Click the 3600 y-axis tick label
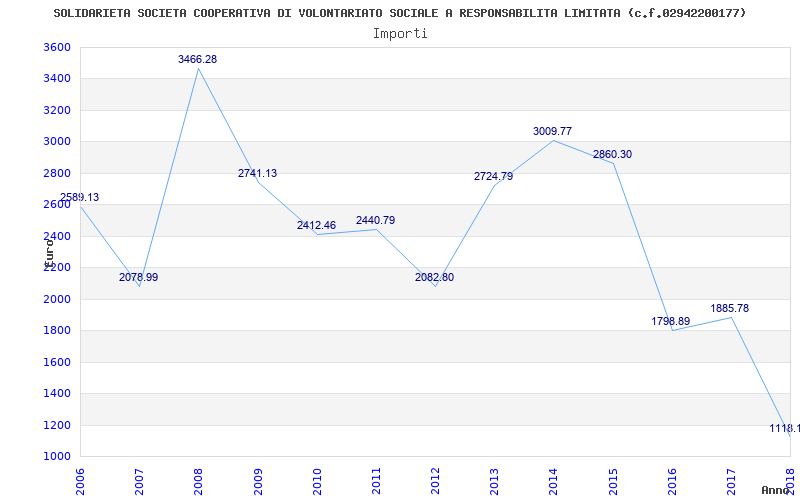This screenshot has height=500, width=800. coord(57,47)
